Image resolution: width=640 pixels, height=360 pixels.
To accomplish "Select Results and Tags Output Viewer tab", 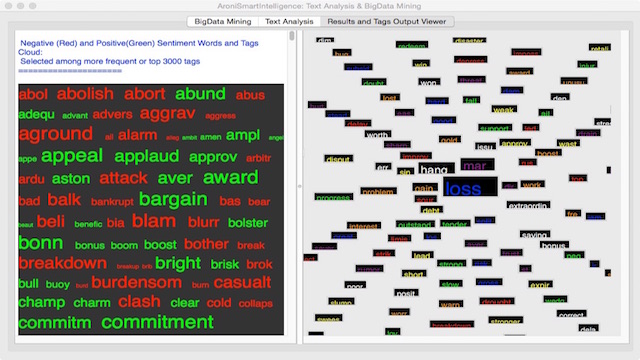I will 387,22.
